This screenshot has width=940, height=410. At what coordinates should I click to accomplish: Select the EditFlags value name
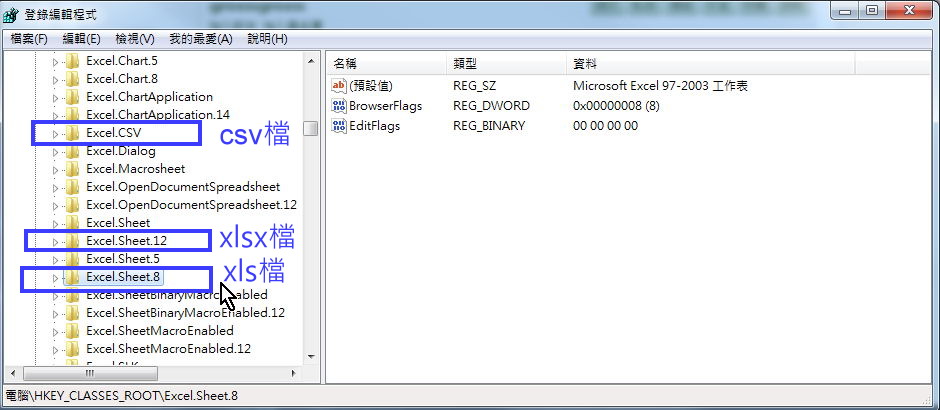pos(375,126)
